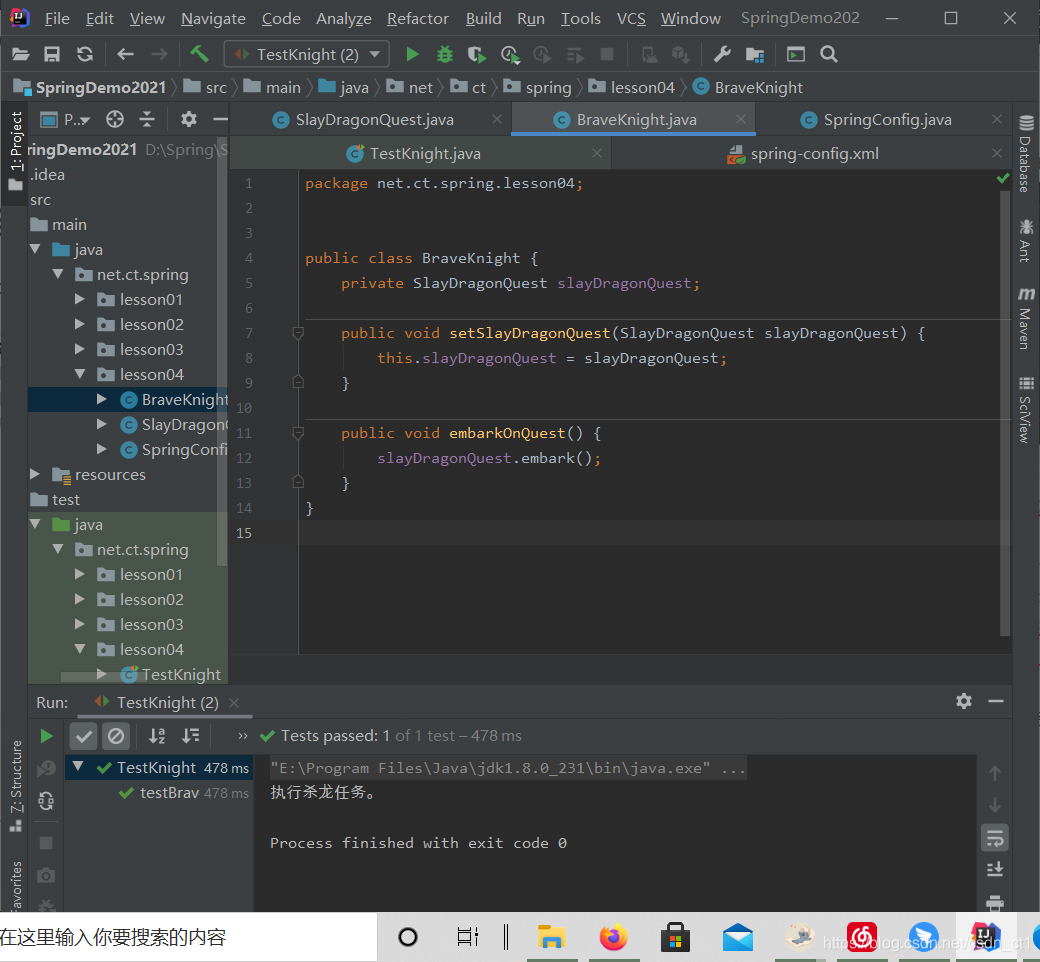This screenshot has width=1040, height=962.
Task: Open Project view selector dropdown
Action: tap(65, 119)
